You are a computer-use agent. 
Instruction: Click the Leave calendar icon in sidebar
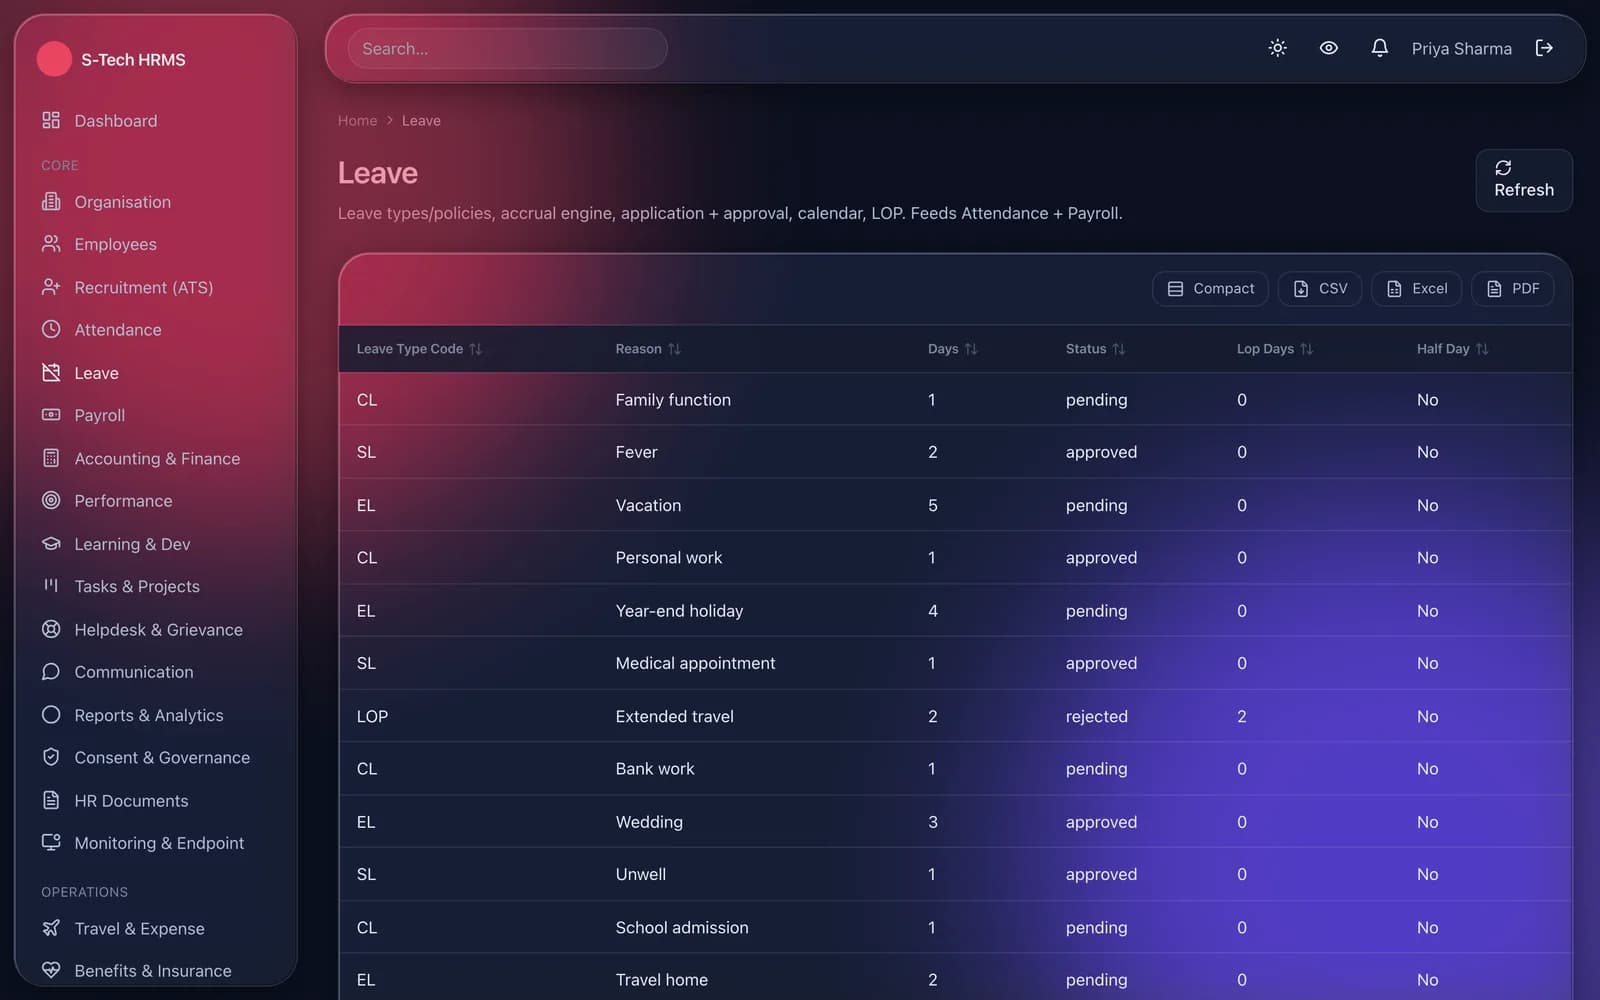click(x=51, y=372)
